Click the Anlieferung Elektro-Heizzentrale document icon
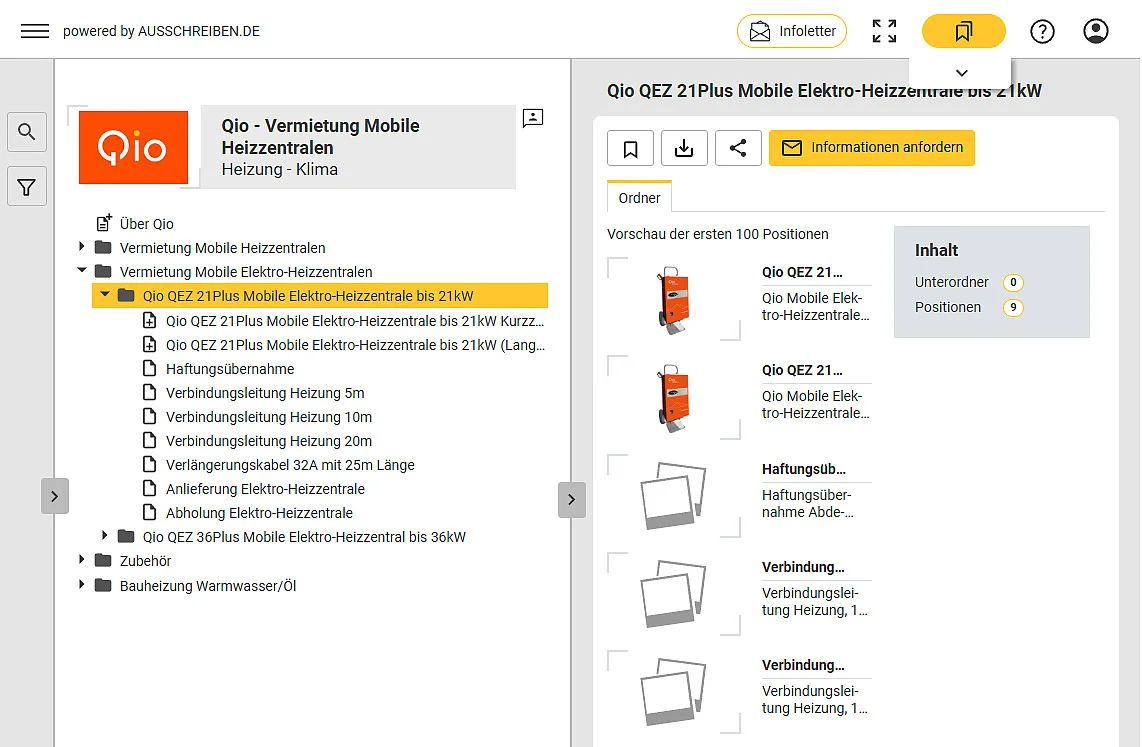This screenshot has width=1142, height=747. [x=149, y=488]
